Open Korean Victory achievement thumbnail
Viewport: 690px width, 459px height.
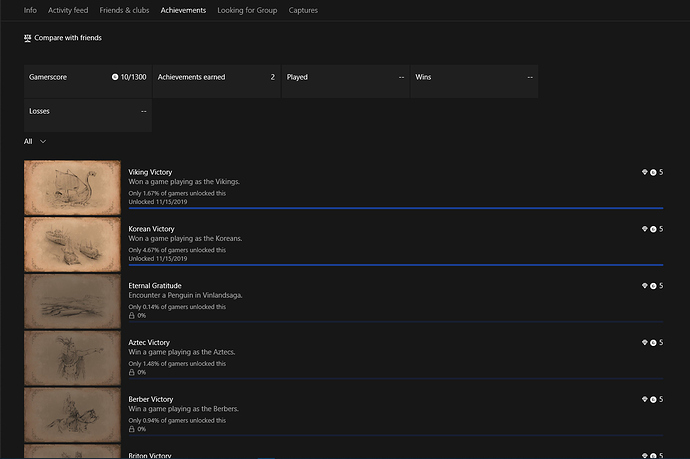click(x=72, y=245)
